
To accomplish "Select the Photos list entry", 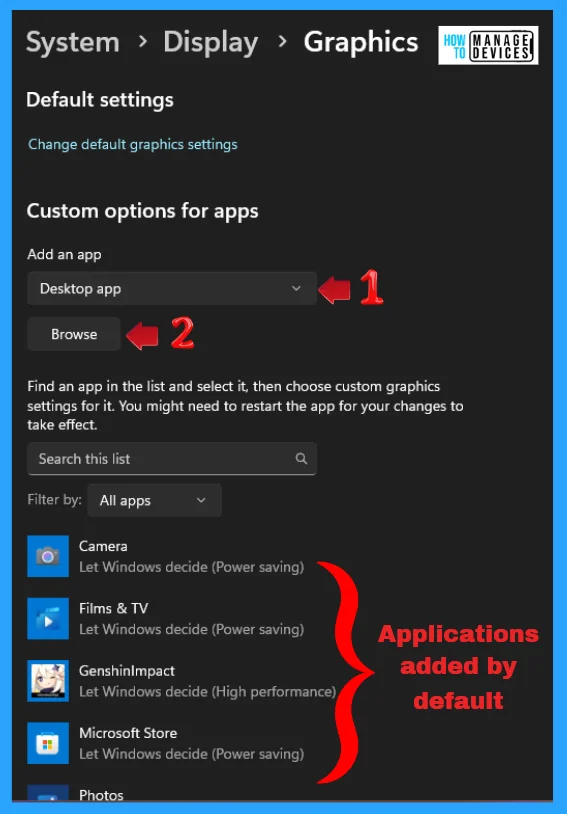I will coord(76,794).
